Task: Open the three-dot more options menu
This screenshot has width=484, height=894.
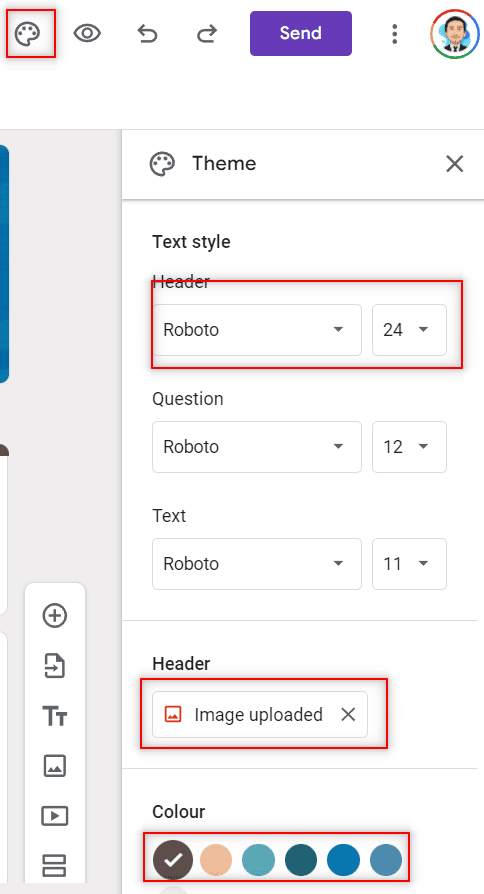Action: click(394, 34)
